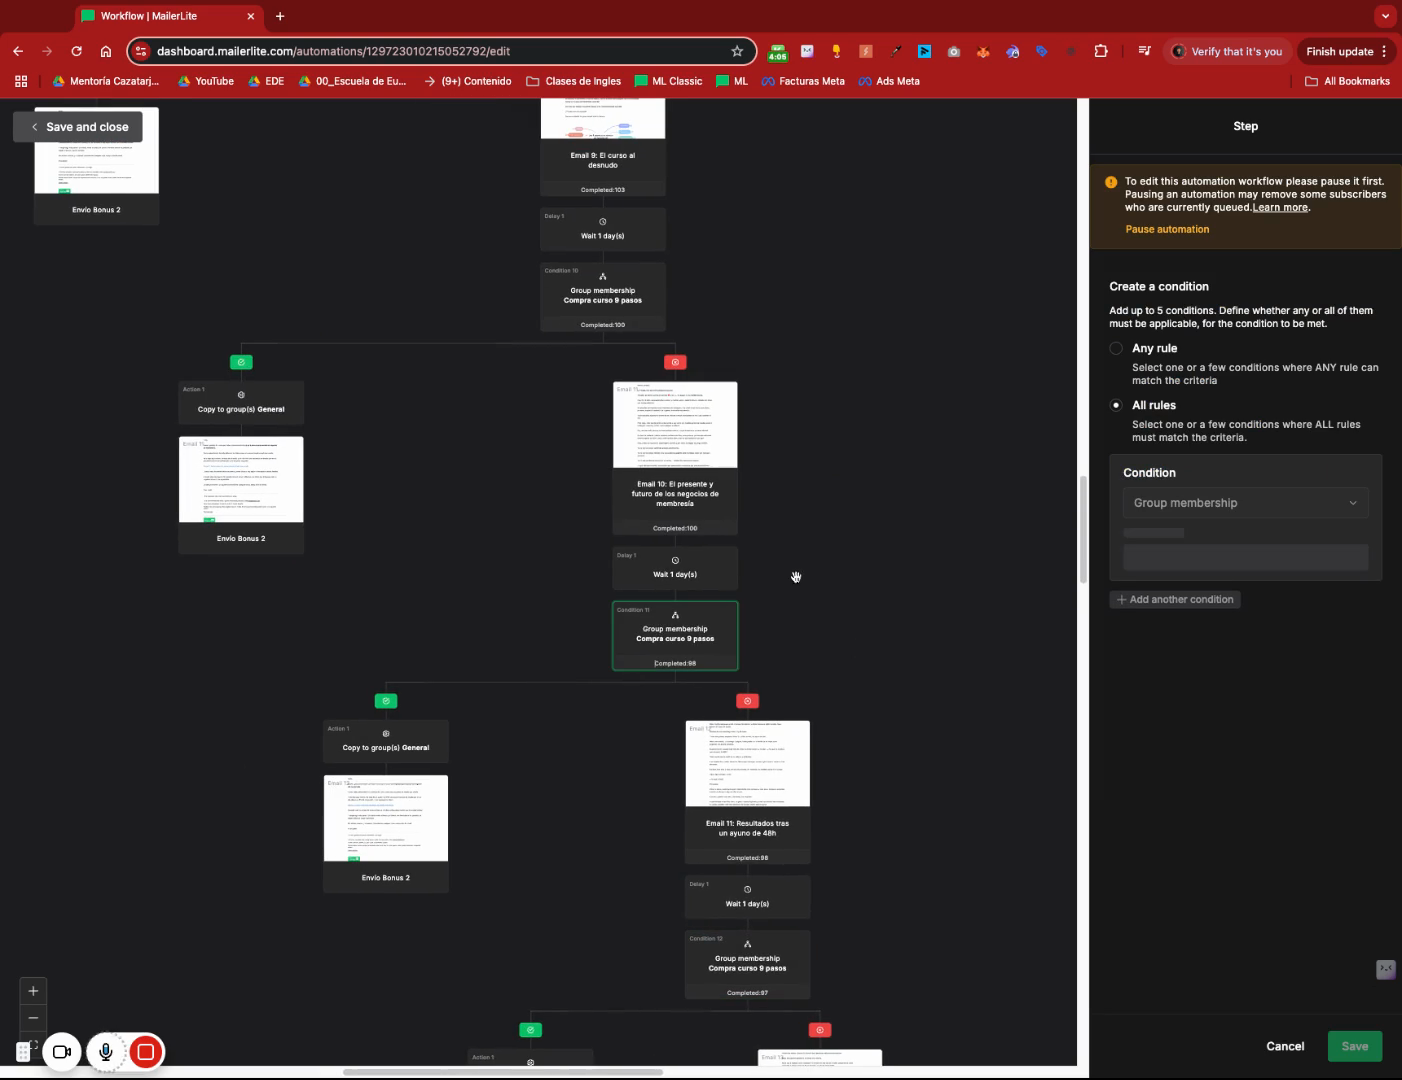Toggle the recorder camera button
The width and height of the screenshot is (1402, 1080).
[62, 1052]
